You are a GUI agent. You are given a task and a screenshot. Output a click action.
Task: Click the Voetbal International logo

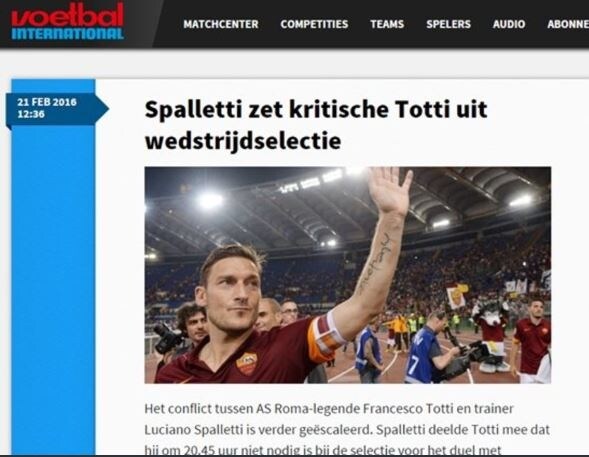pyautogui.click(x=67, y=21)
